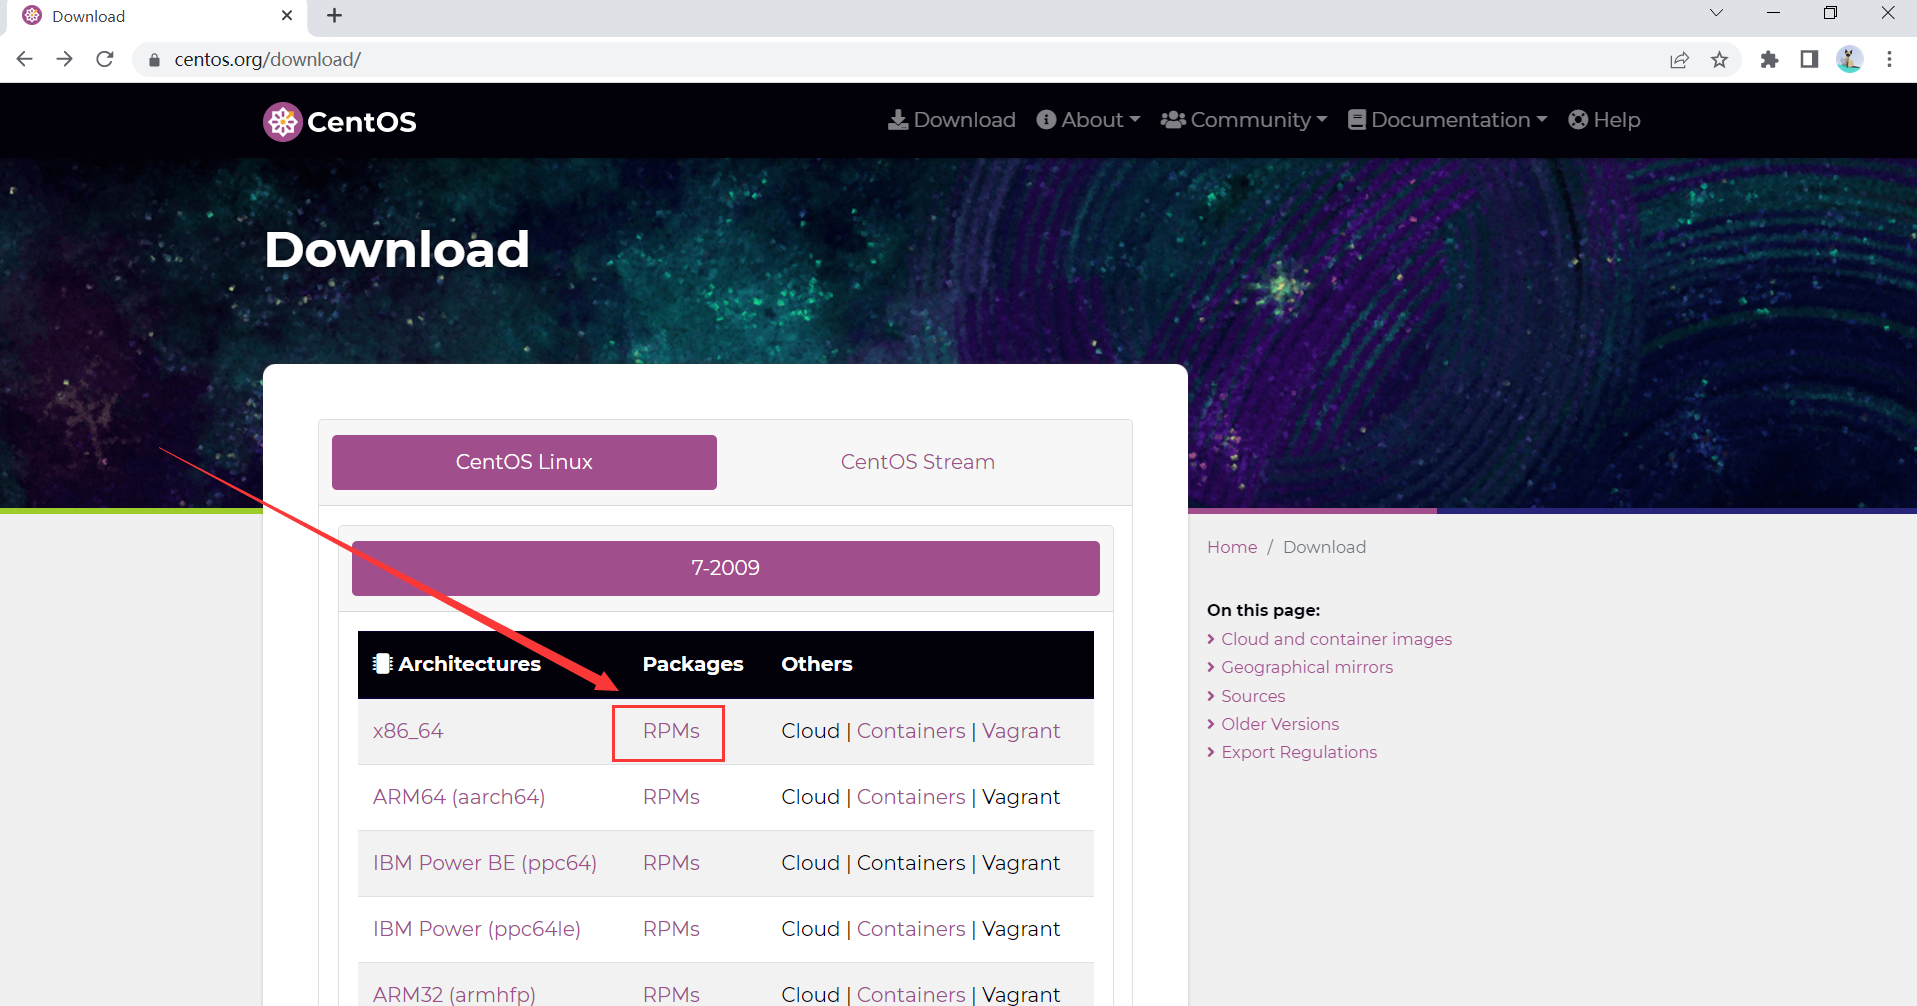This screenshot has width=1917, height=1006.
Task: Click the Architectures column header
Action: point(457,664)
